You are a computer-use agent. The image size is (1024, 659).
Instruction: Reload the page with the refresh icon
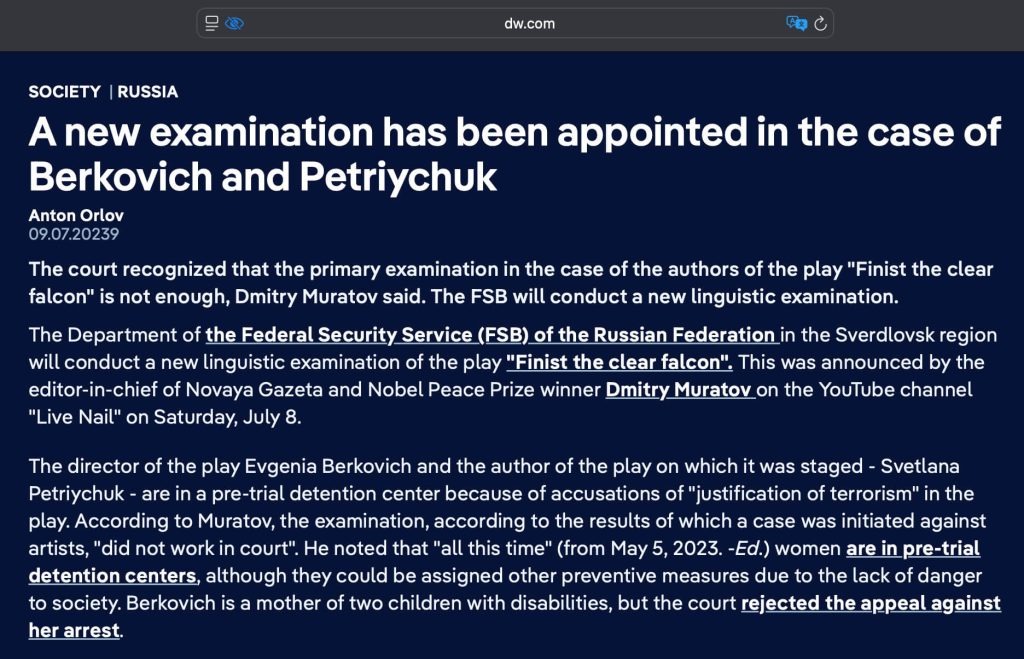point(820,24)
